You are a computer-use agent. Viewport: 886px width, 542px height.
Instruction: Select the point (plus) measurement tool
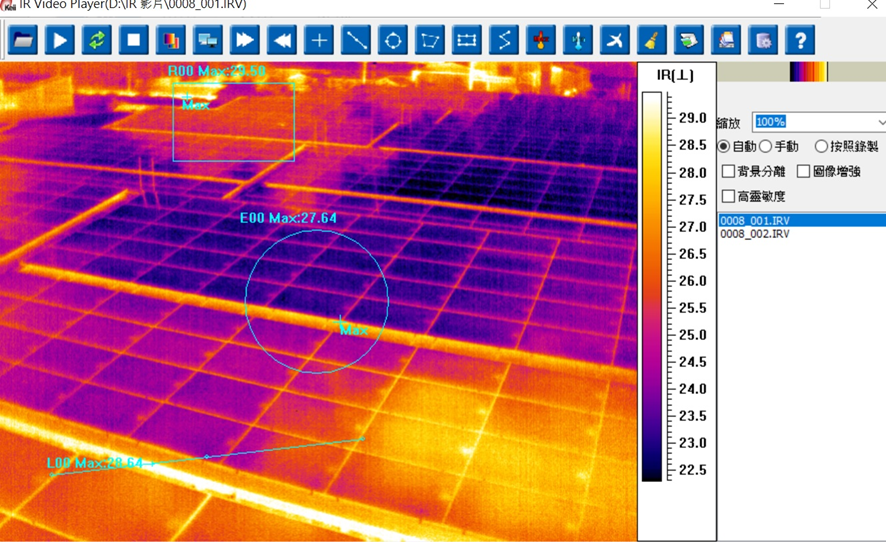click(x=319, y=40)
